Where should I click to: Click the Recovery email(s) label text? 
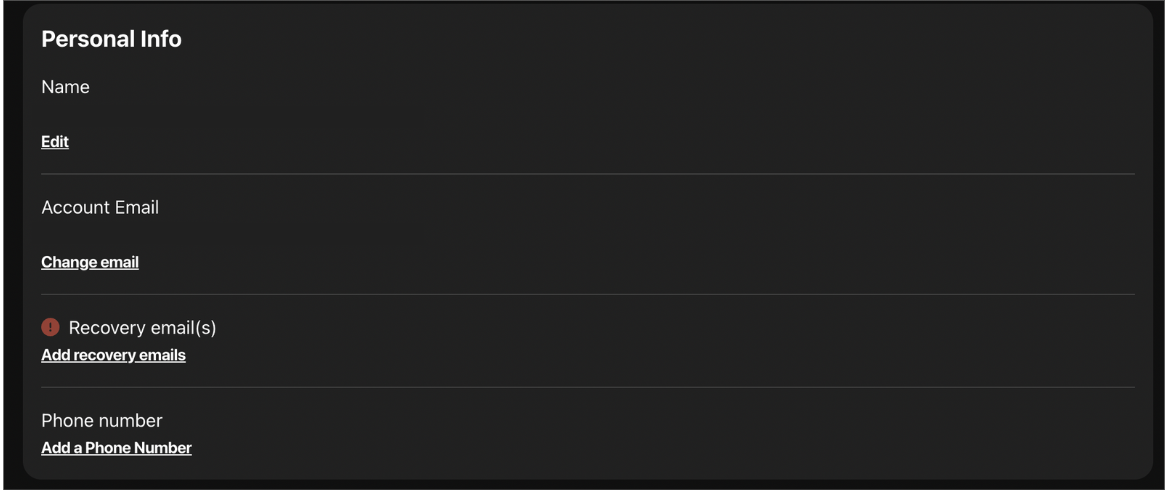point(142,327)
